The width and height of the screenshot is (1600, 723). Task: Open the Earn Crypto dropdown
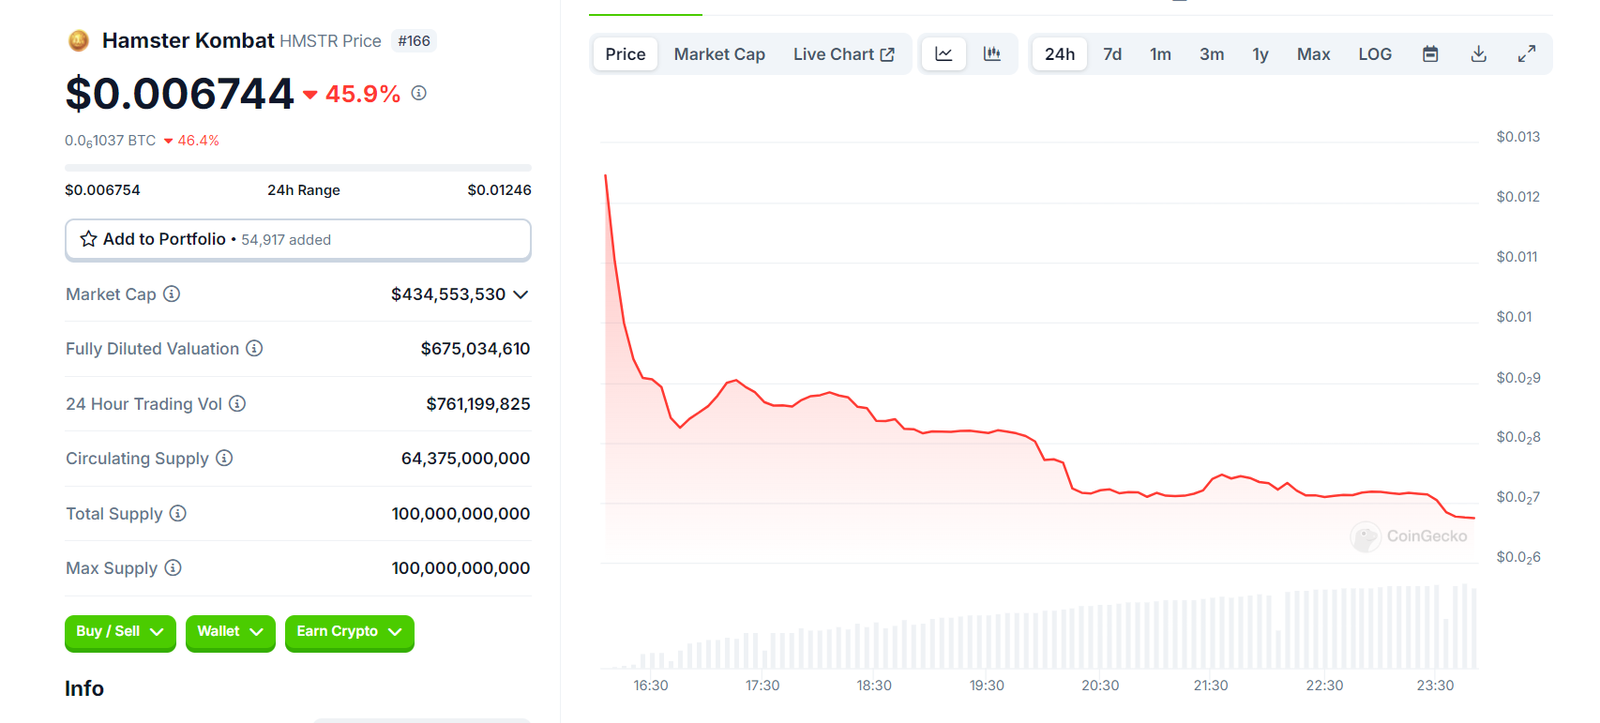[349, 632]
